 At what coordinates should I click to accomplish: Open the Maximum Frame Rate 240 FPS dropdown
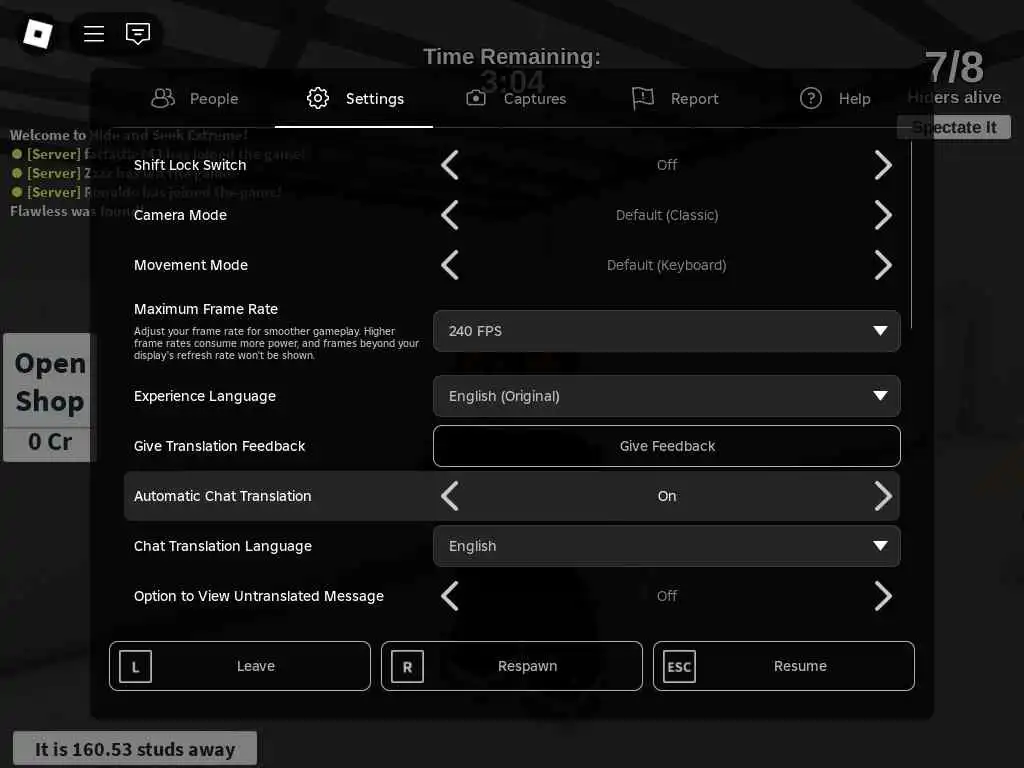[667, 331]
